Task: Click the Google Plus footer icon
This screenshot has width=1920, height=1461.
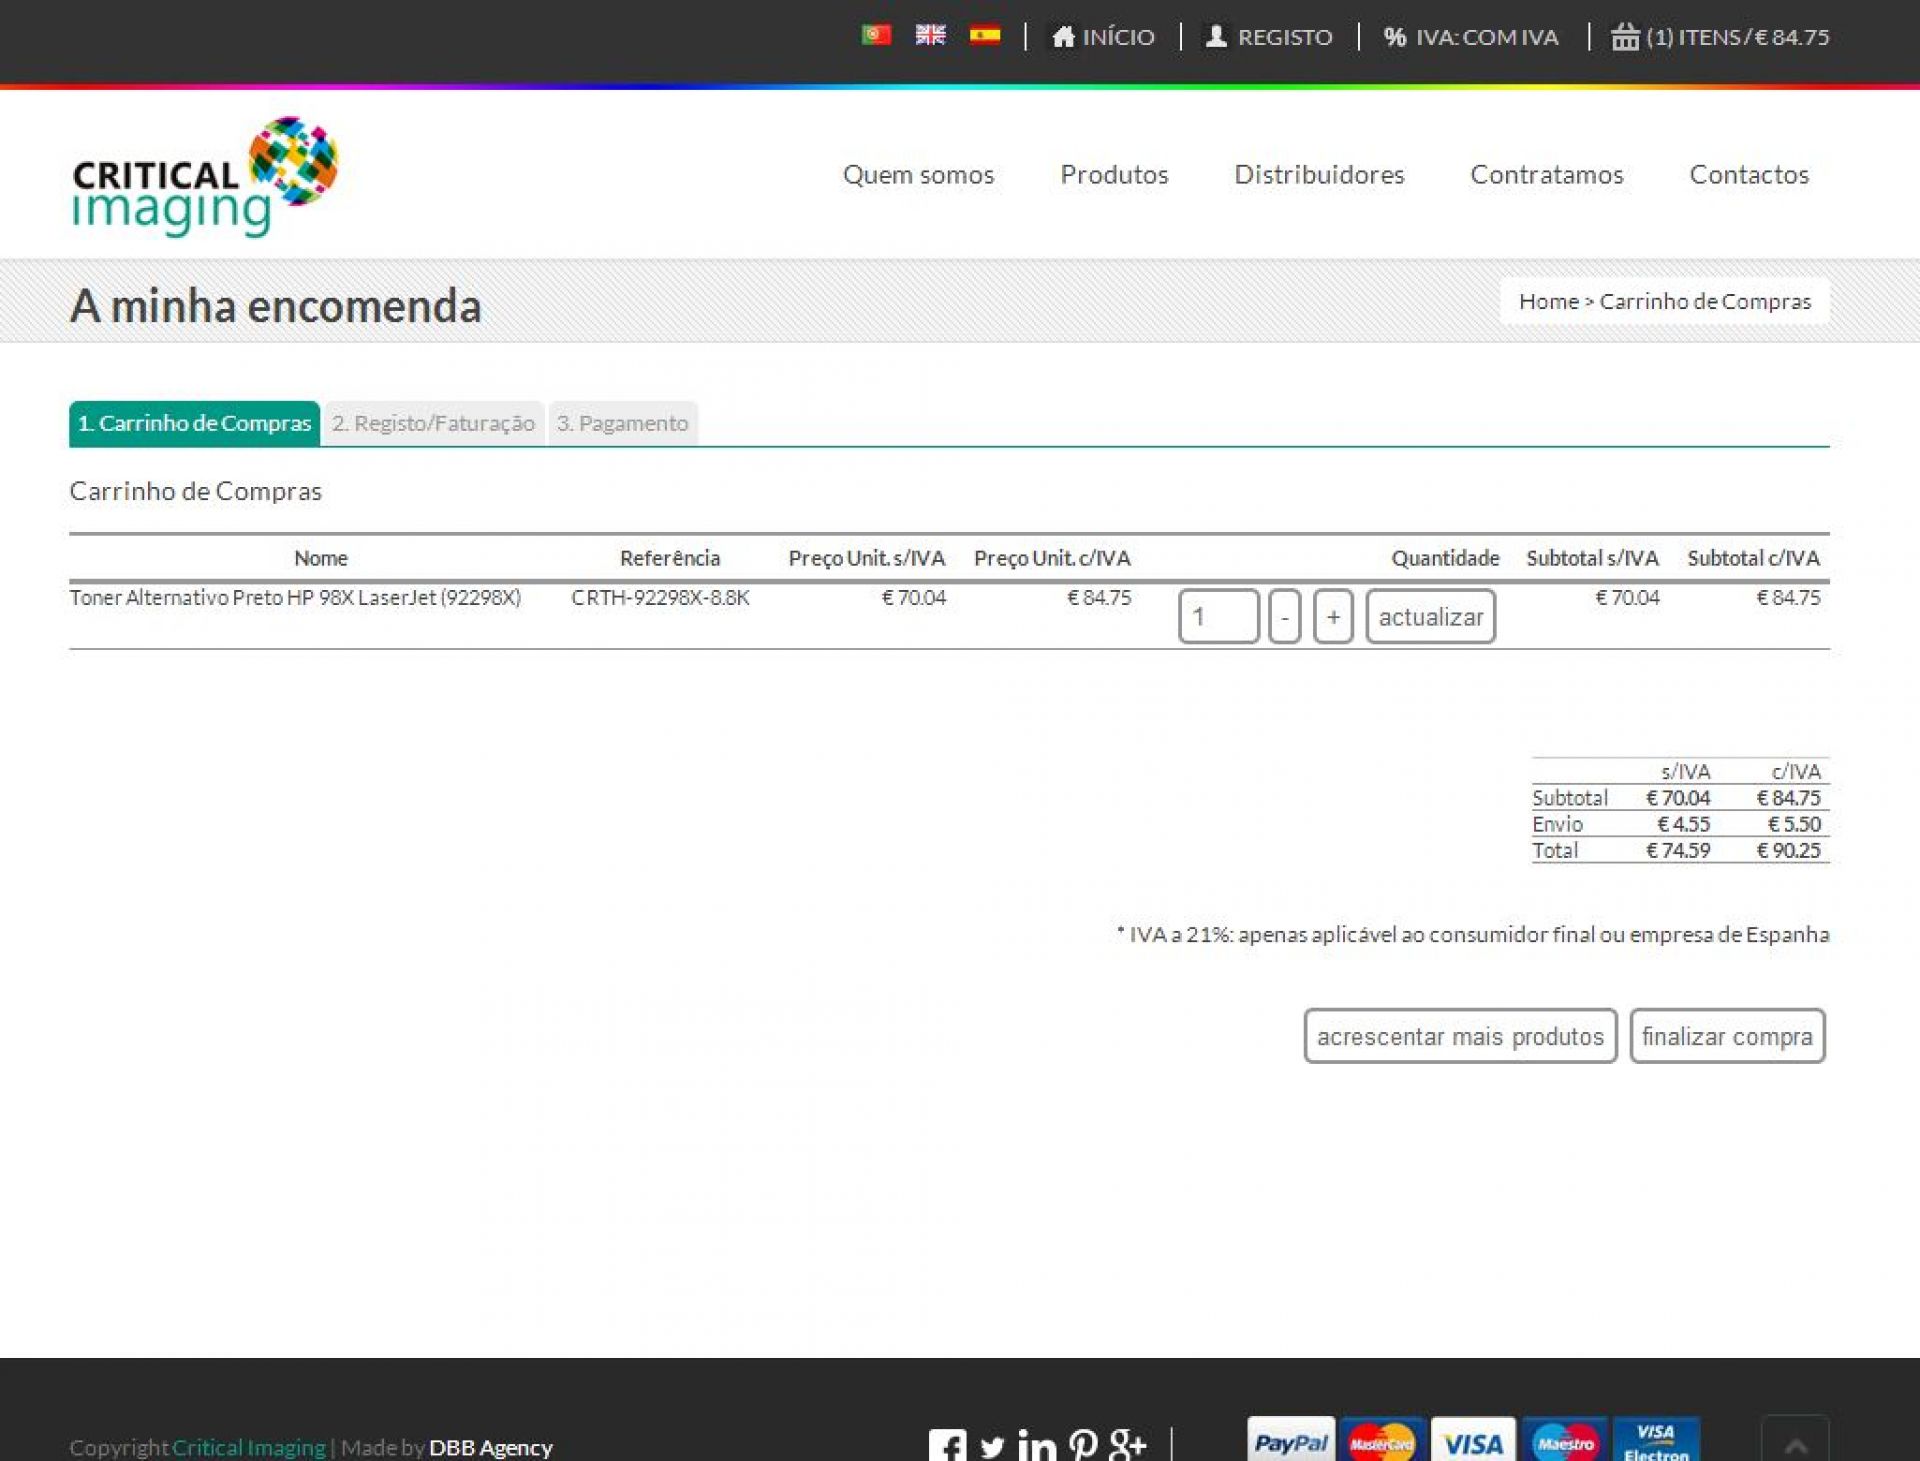Action: (x=1128, y=1445)
